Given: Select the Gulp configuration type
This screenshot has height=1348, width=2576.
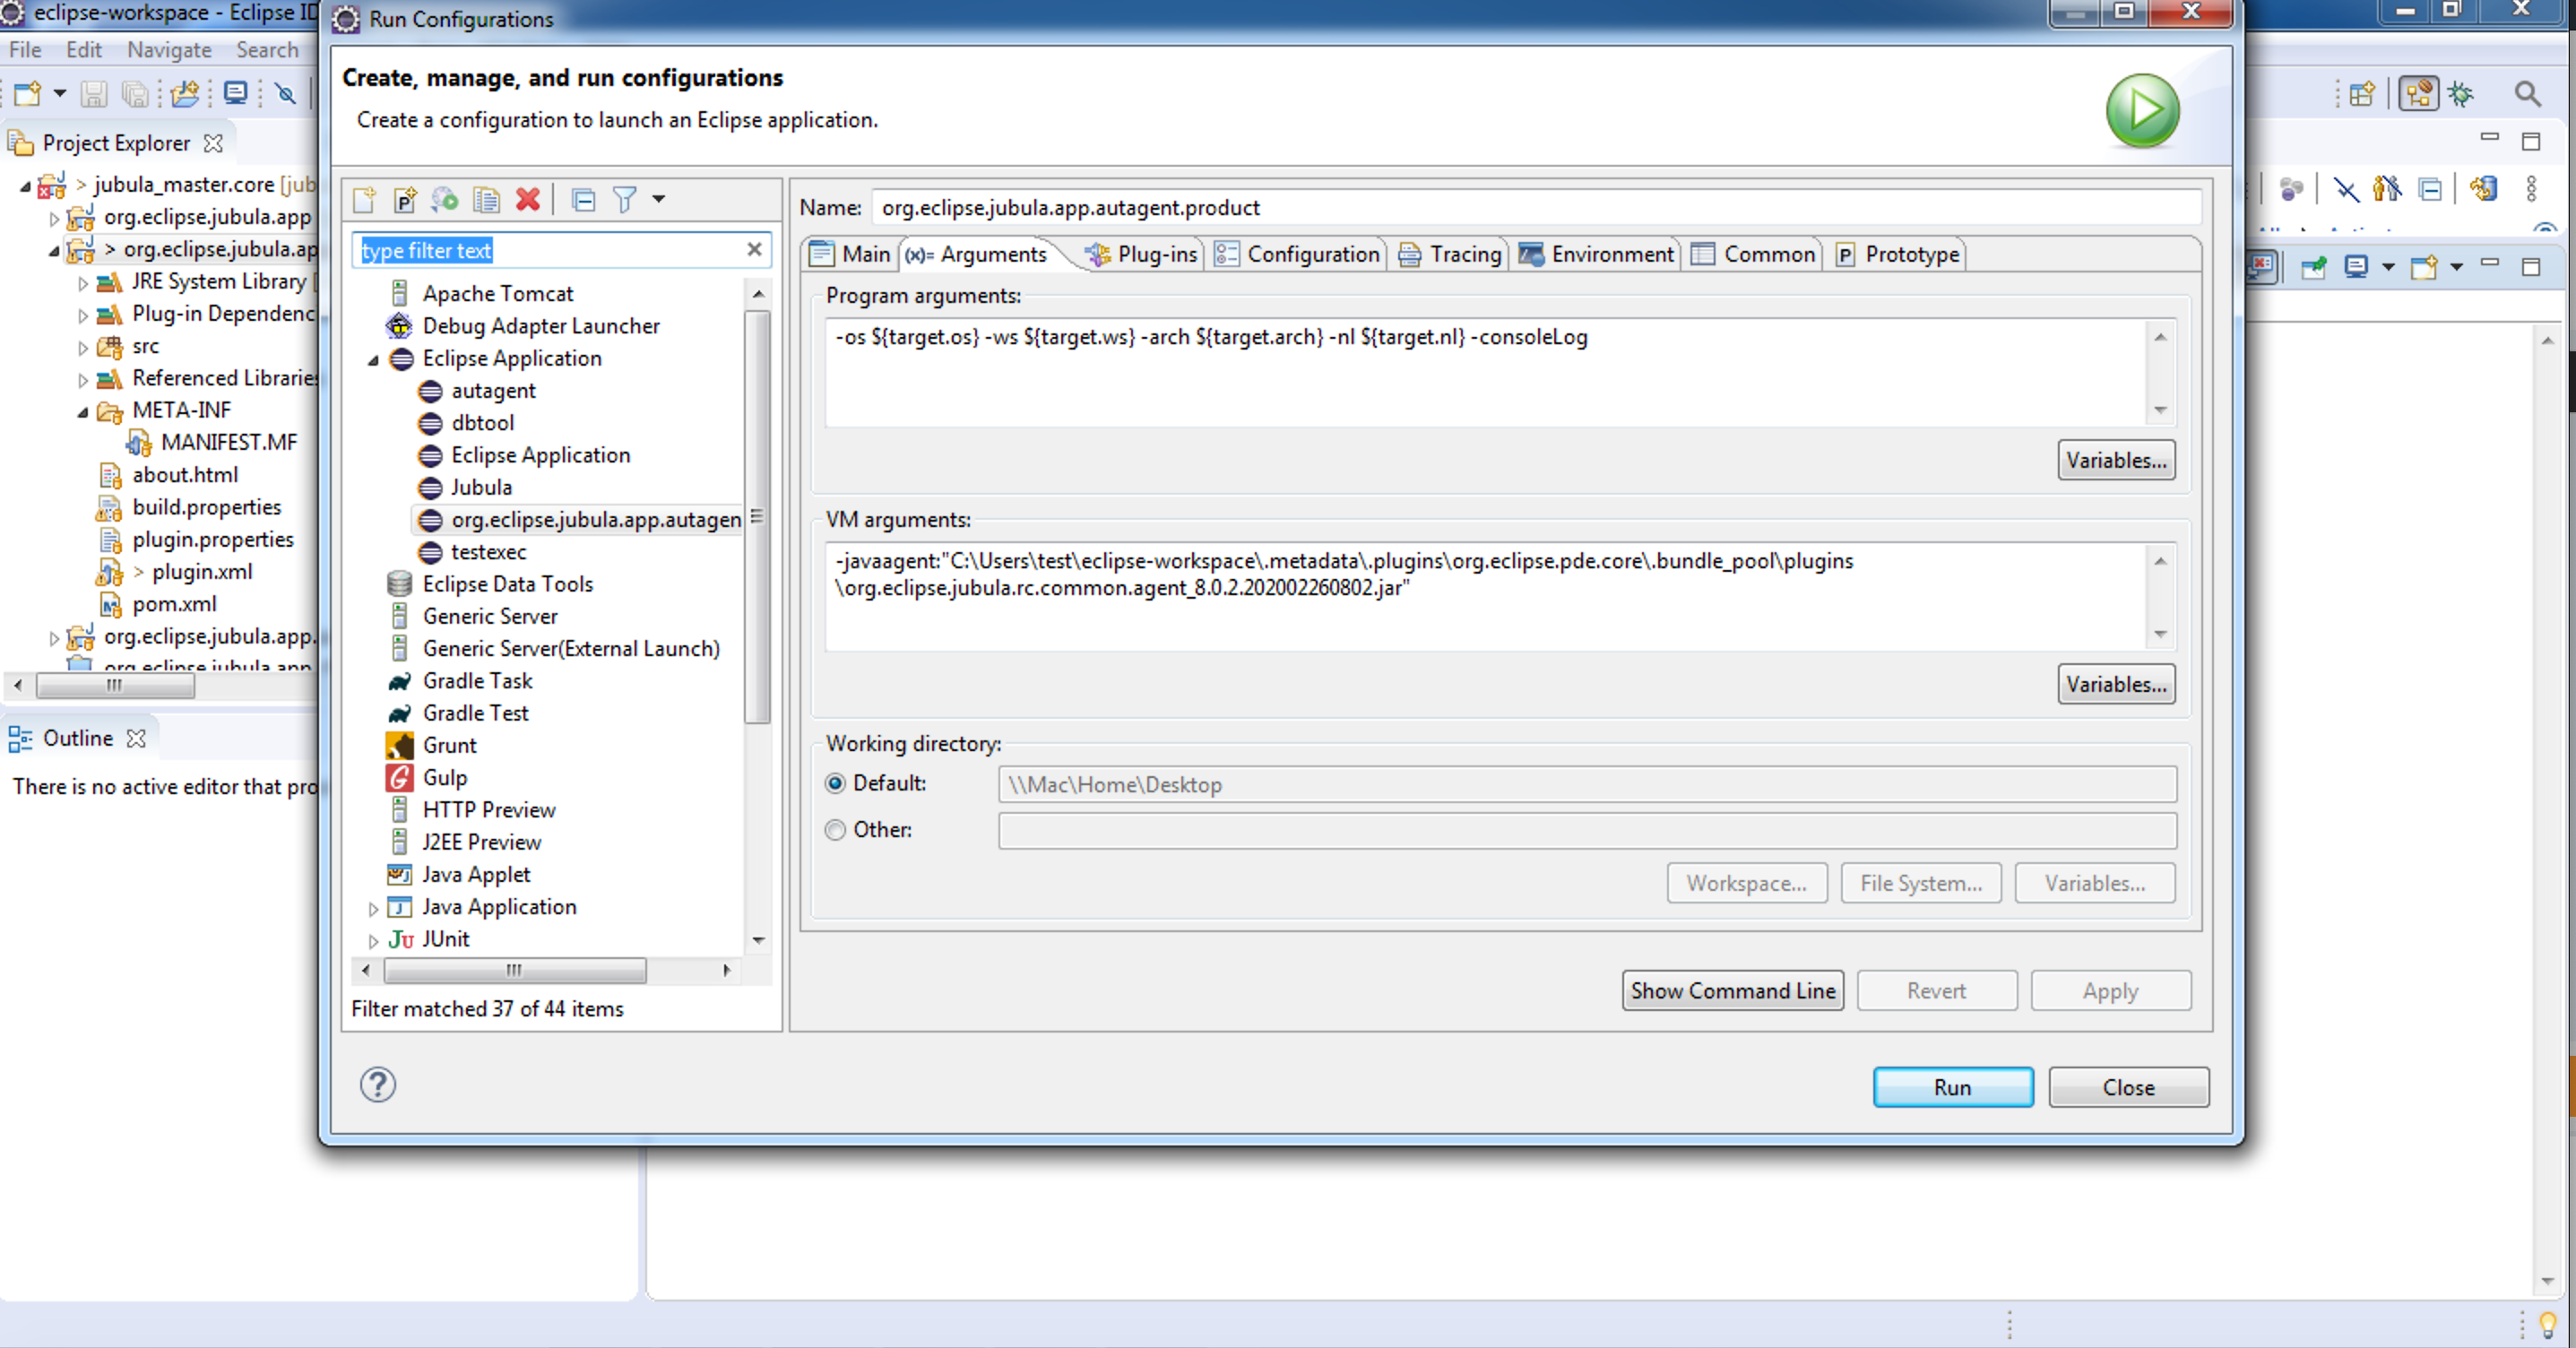Looking at the screenshot, I should tap(444, 777).
